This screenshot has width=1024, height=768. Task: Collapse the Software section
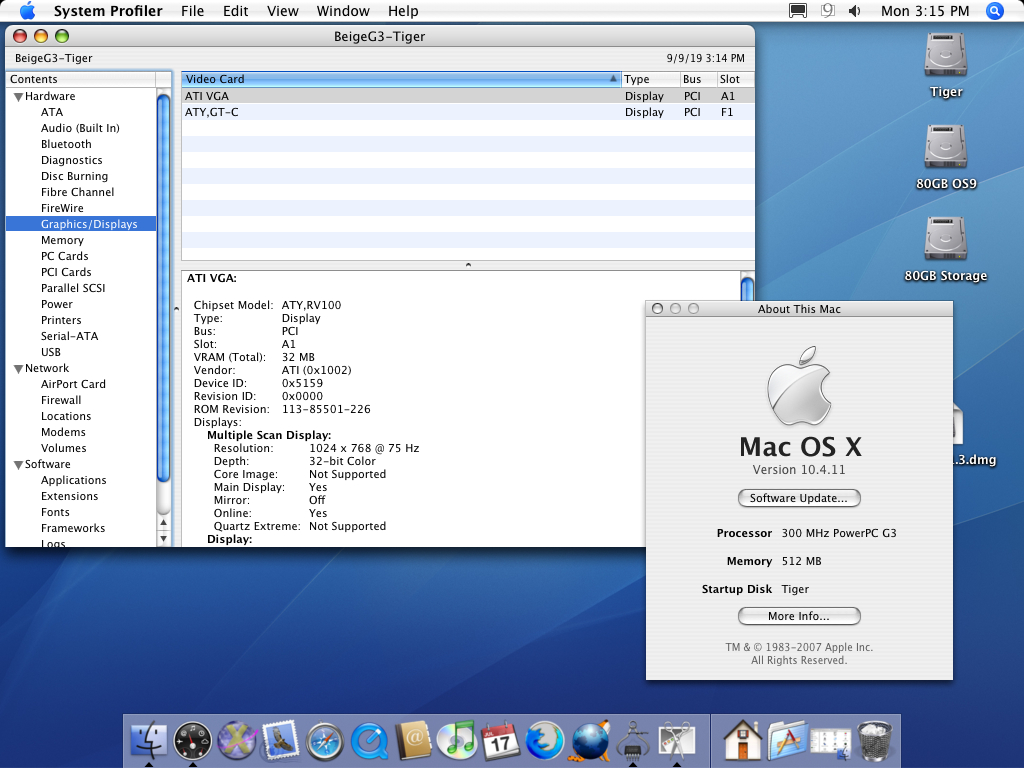pyautogui.click(x=18, y=465)
